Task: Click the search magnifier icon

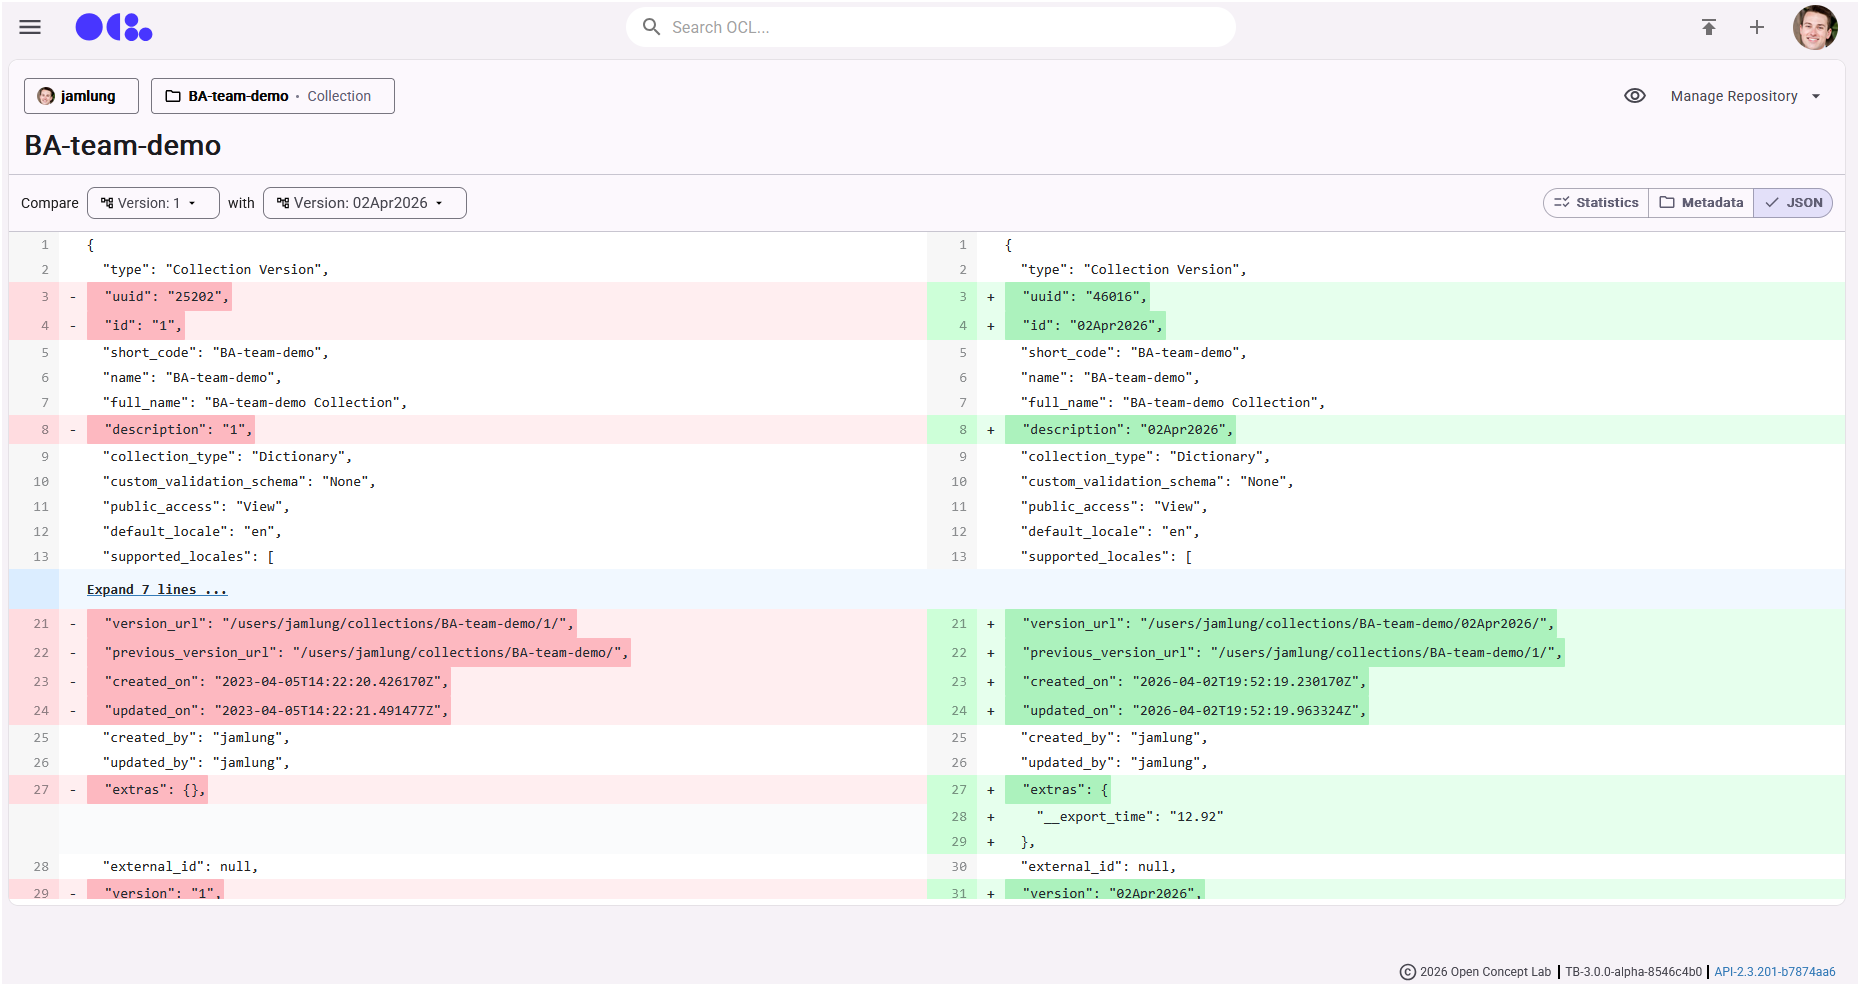Action: tap(651, 27)
